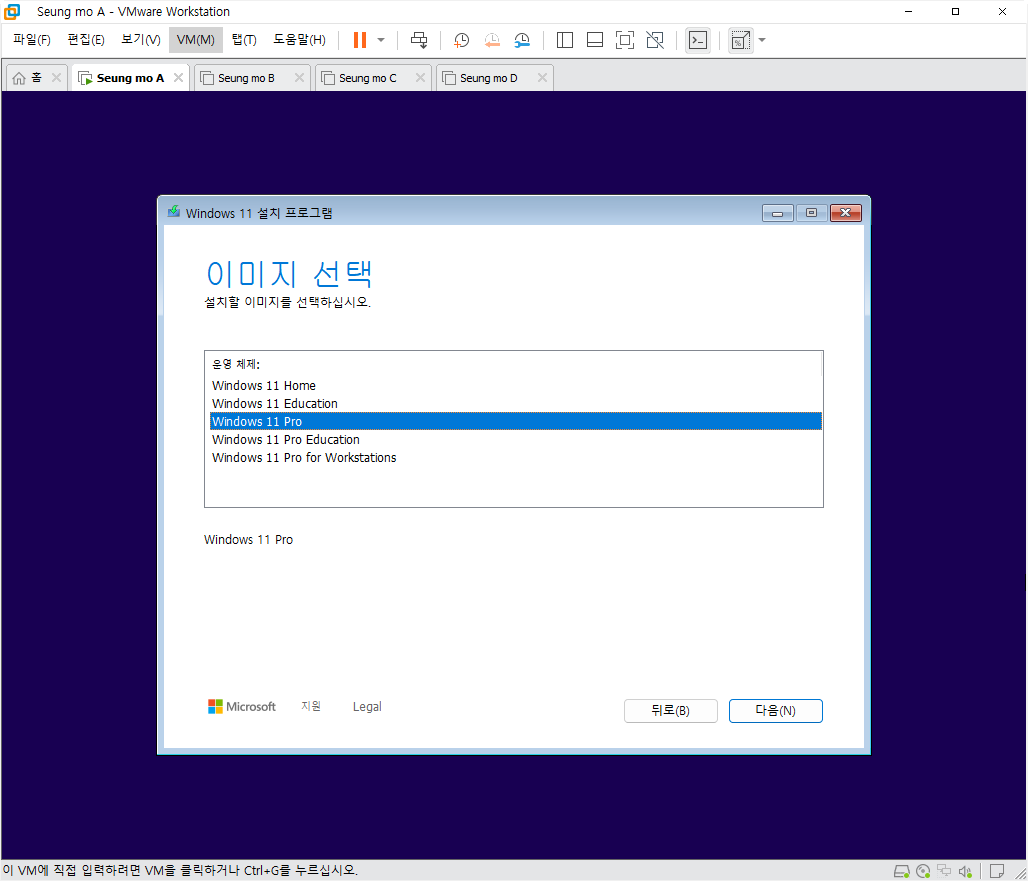Open the Legal link
The width and height of the screenshot is (1028, 881).
coord(367,707)
